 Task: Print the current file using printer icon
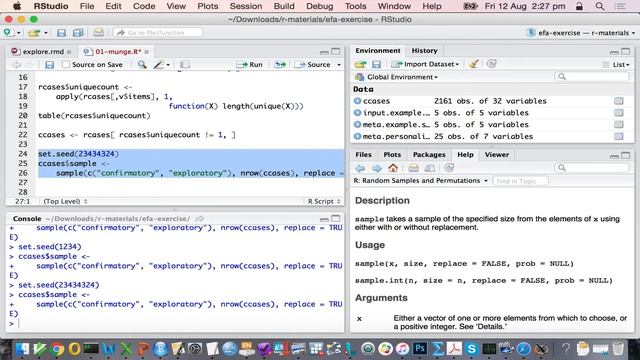tap(98, 32)
